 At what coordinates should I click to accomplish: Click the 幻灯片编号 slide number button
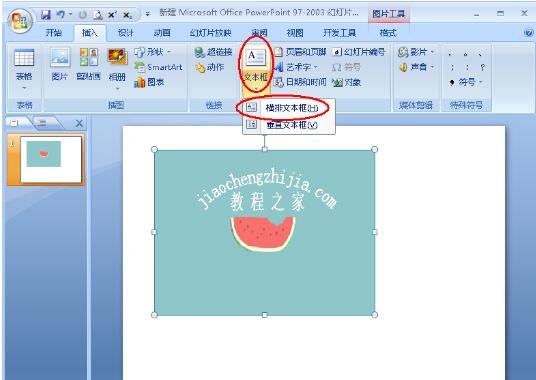pyautogui.click(x=359, y=52)
